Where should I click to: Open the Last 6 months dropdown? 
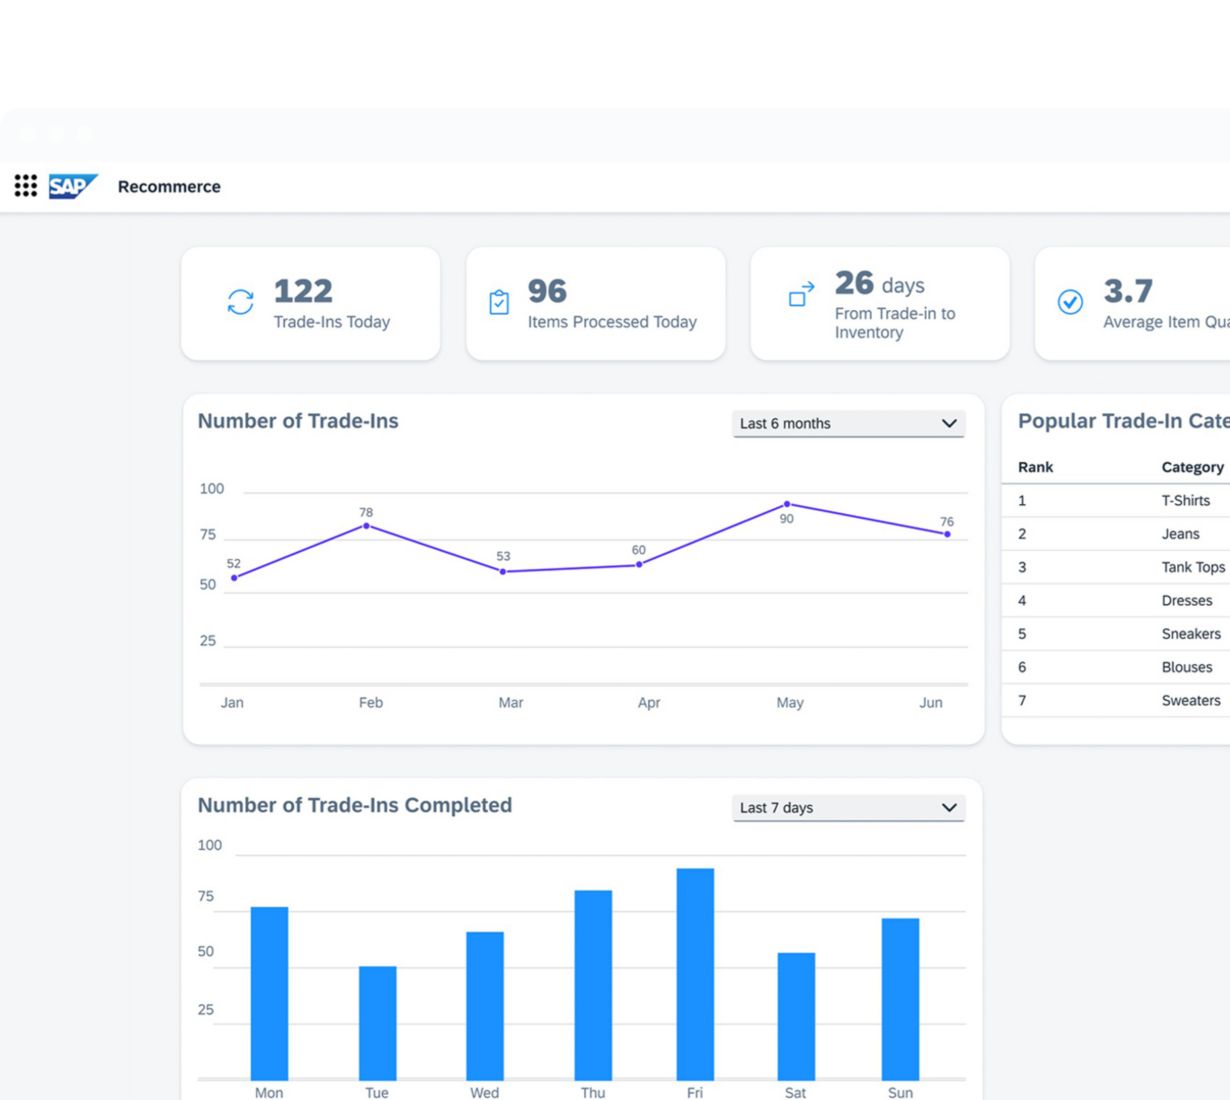(x=848, y=423)
